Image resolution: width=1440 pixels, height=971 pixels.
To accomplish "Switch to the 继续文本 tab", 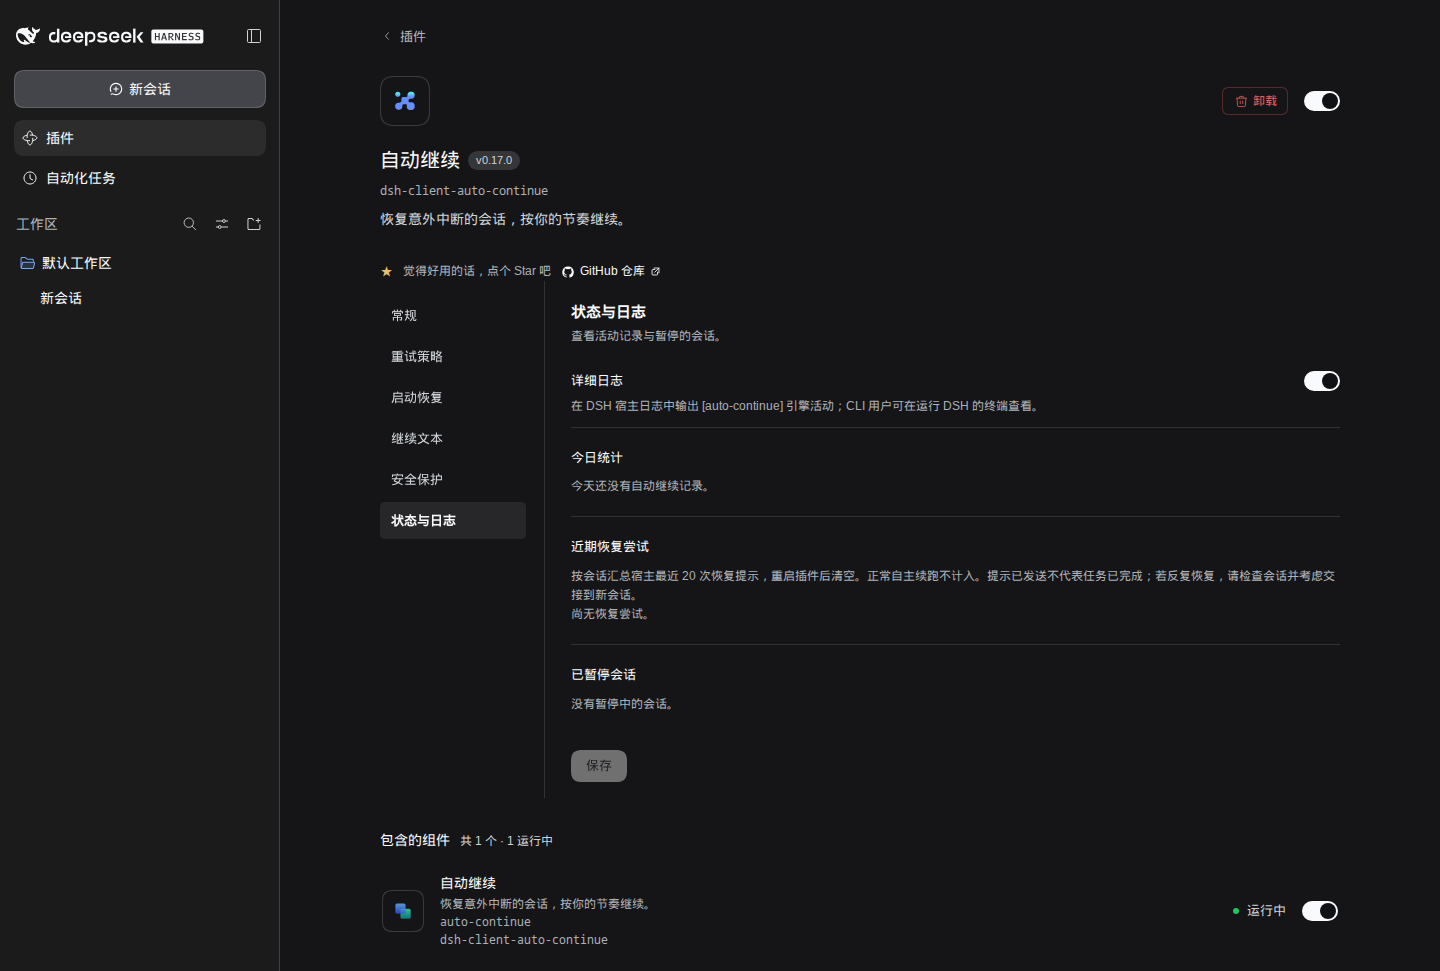I will pos(453,439).
